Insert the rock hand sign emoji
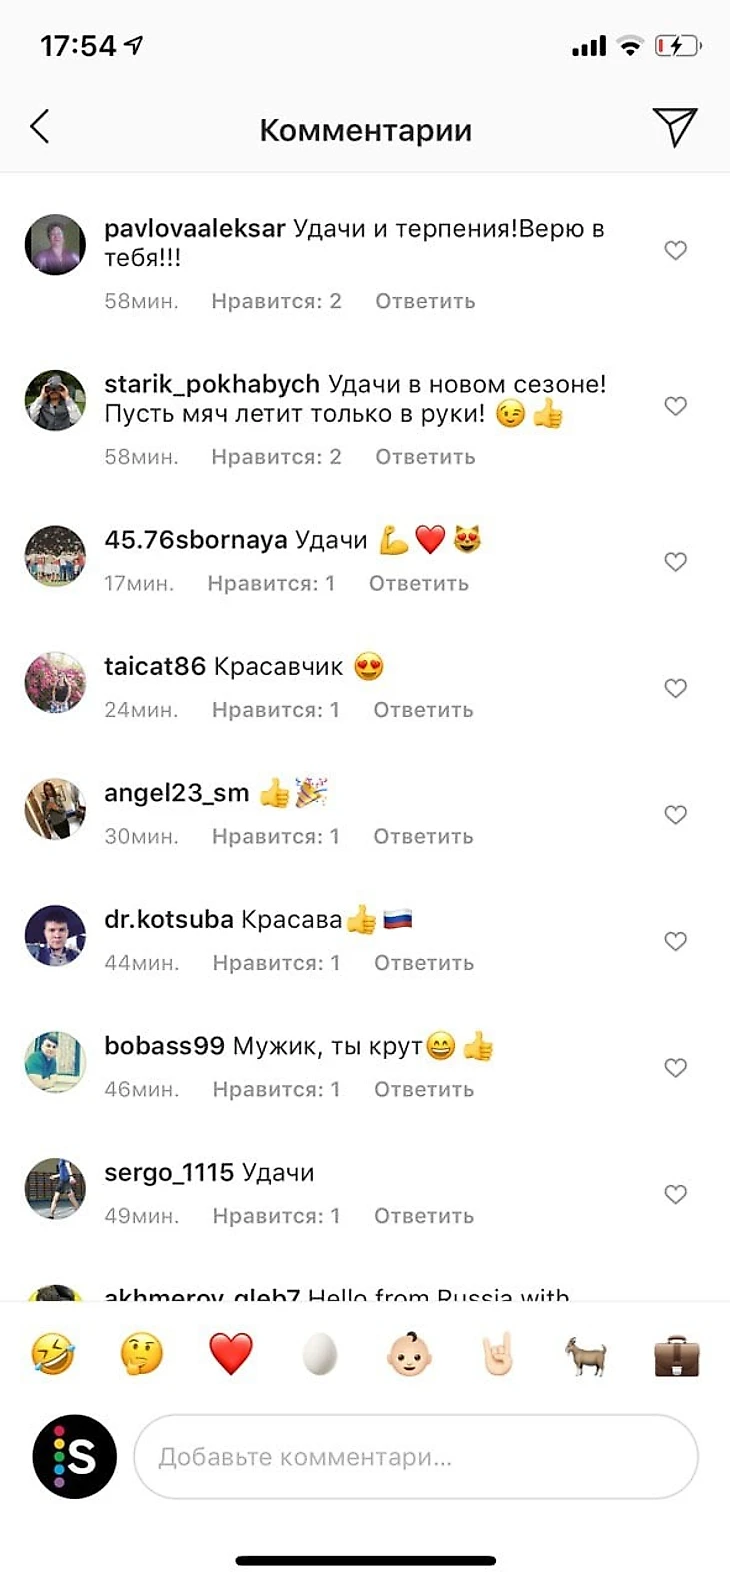Screen dimensions: 730x1581 pyautogui.click(x=497, y=1355)
